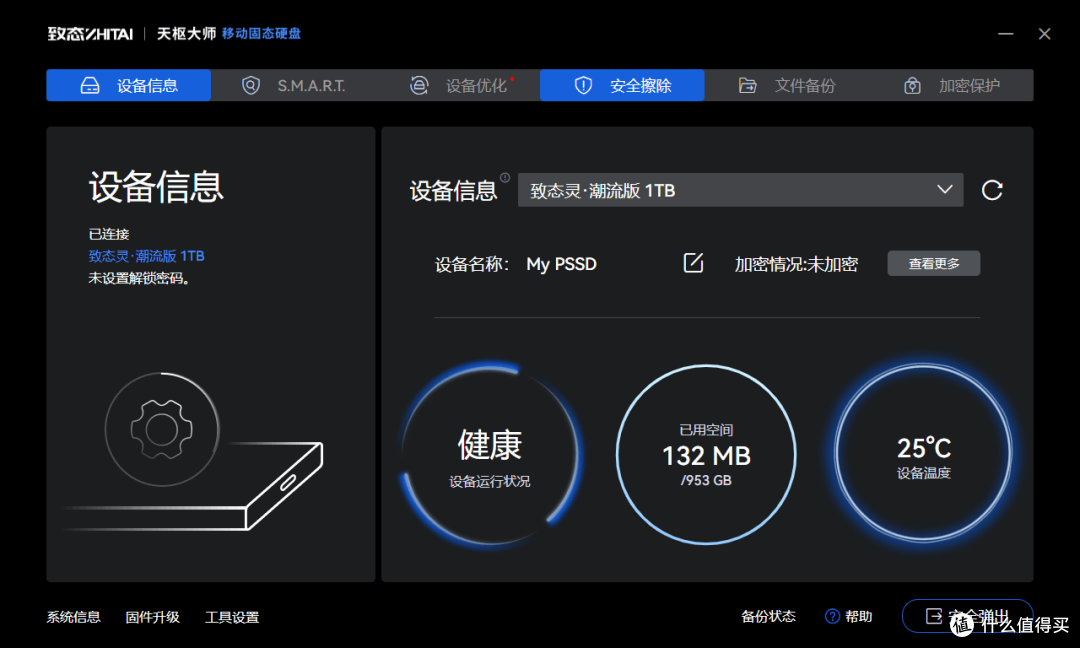Click the 设备优化 optimization icon
The image size is (1080, 648).
(419, 85)
